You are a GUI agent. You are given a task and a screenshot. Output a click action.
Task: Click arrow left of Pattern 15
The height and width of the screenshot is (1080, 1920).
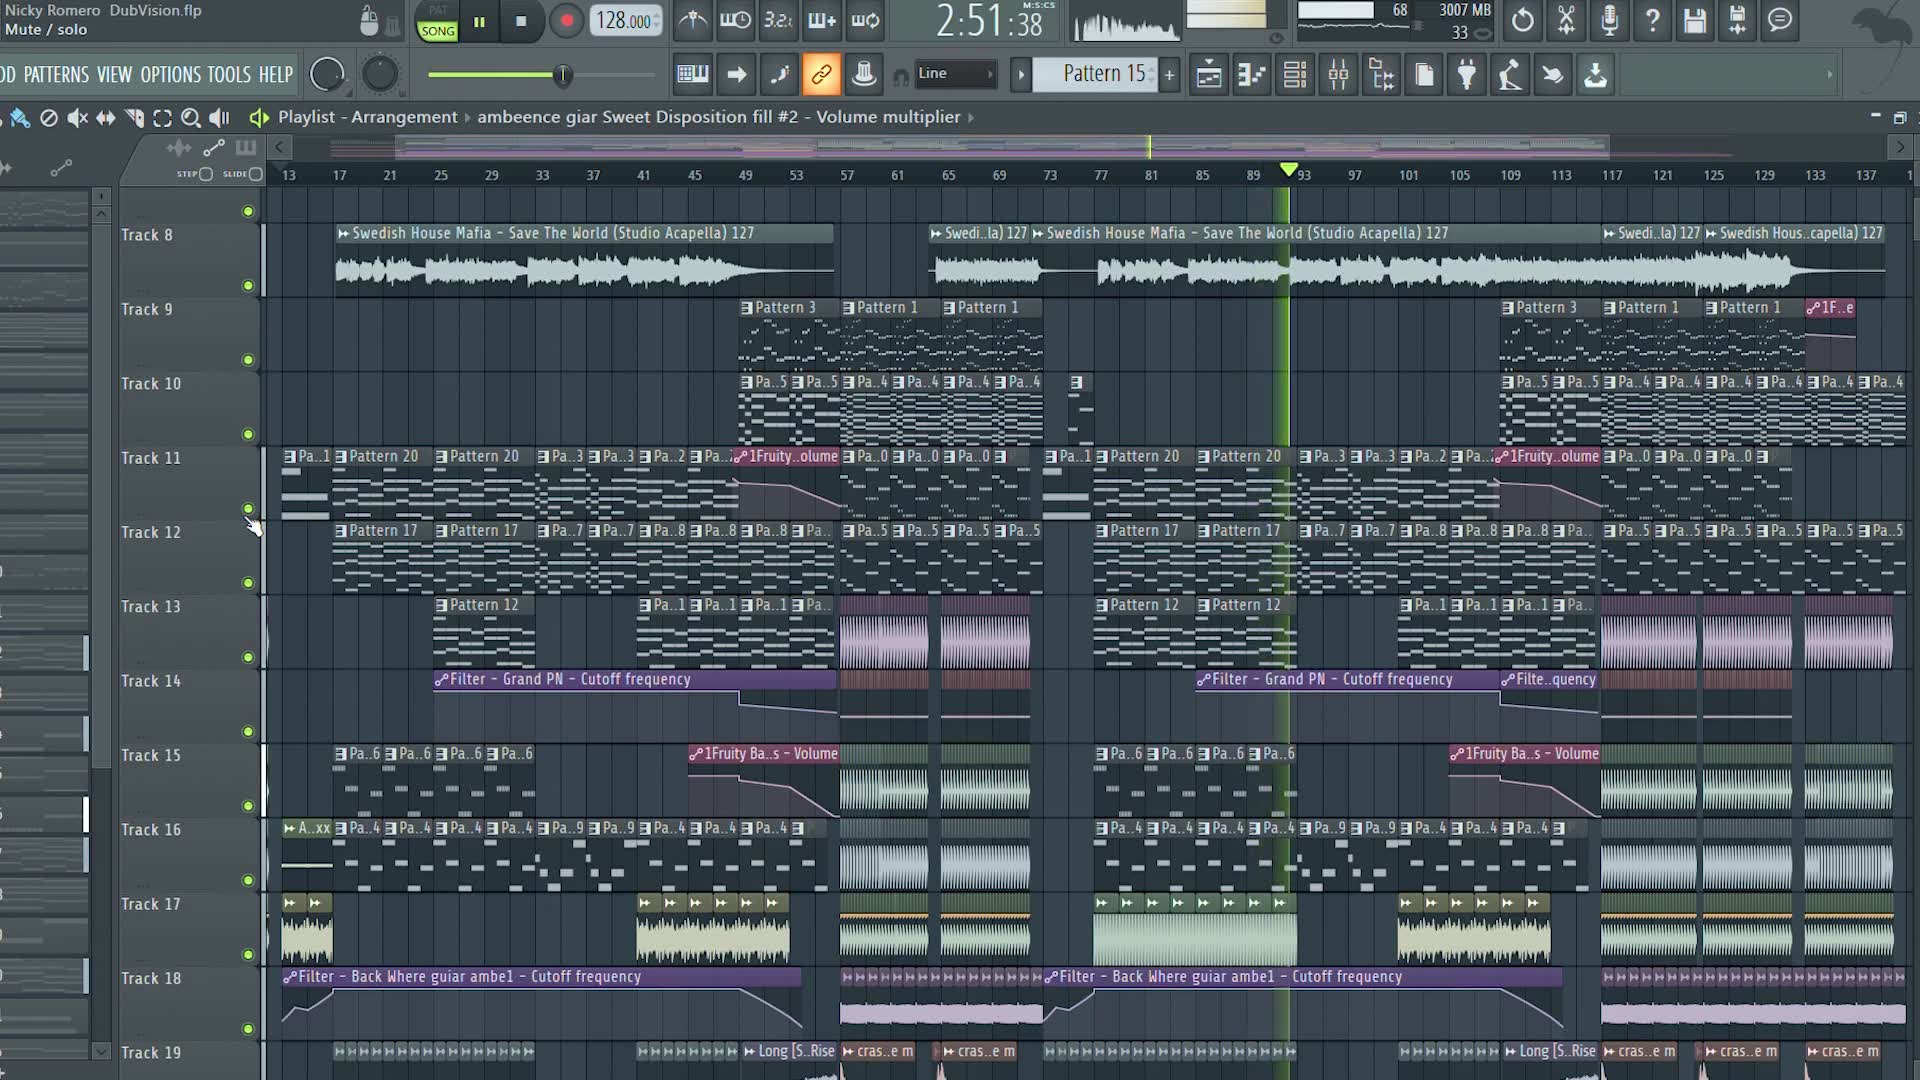1020,74
